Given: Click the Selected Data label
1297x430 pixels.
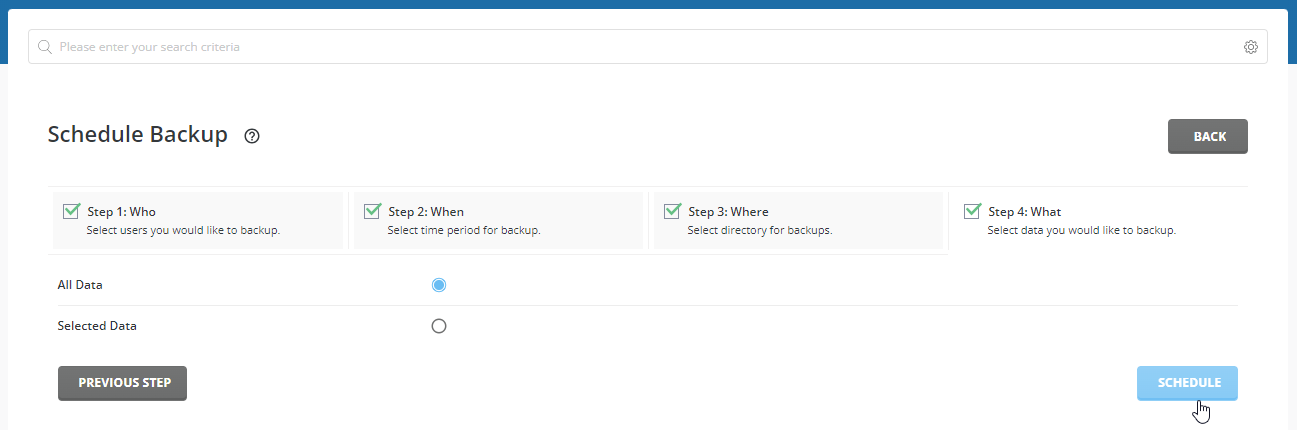Looking at the screenshot, I should point(97,326).
